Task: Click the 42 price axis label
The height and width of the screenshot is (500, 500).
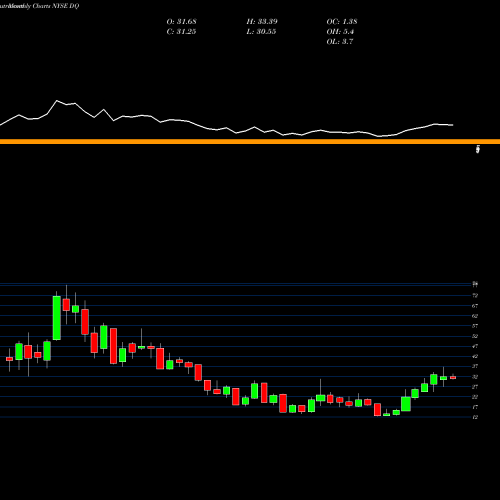Action: pyautogui.click(x=475, y=356)
